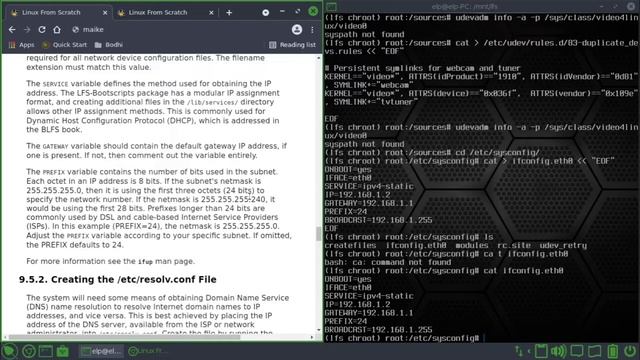
Task: Open the browser profile avatar
Action: coord(297,29)
